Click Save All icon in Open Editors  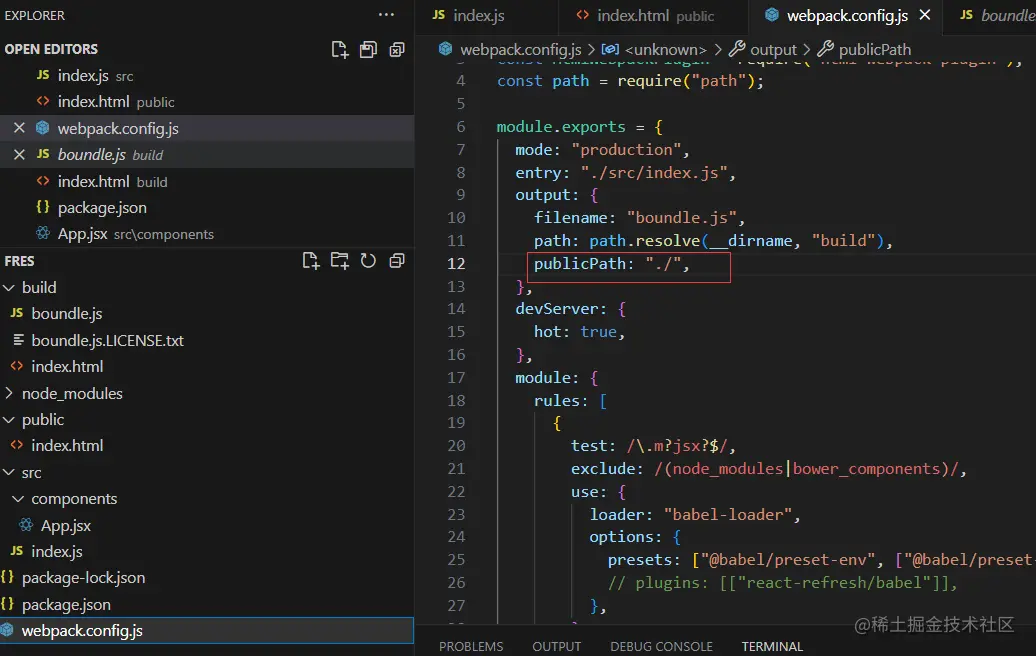click(x=368, y=50)
